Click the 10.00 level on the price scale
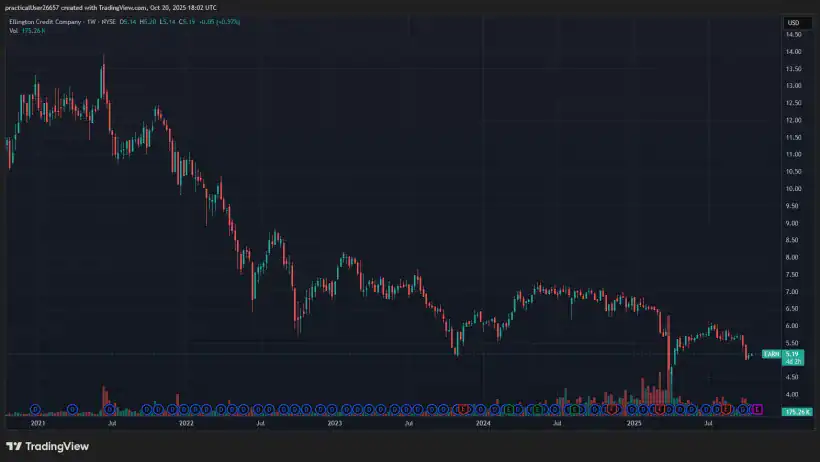 point(794,188)
